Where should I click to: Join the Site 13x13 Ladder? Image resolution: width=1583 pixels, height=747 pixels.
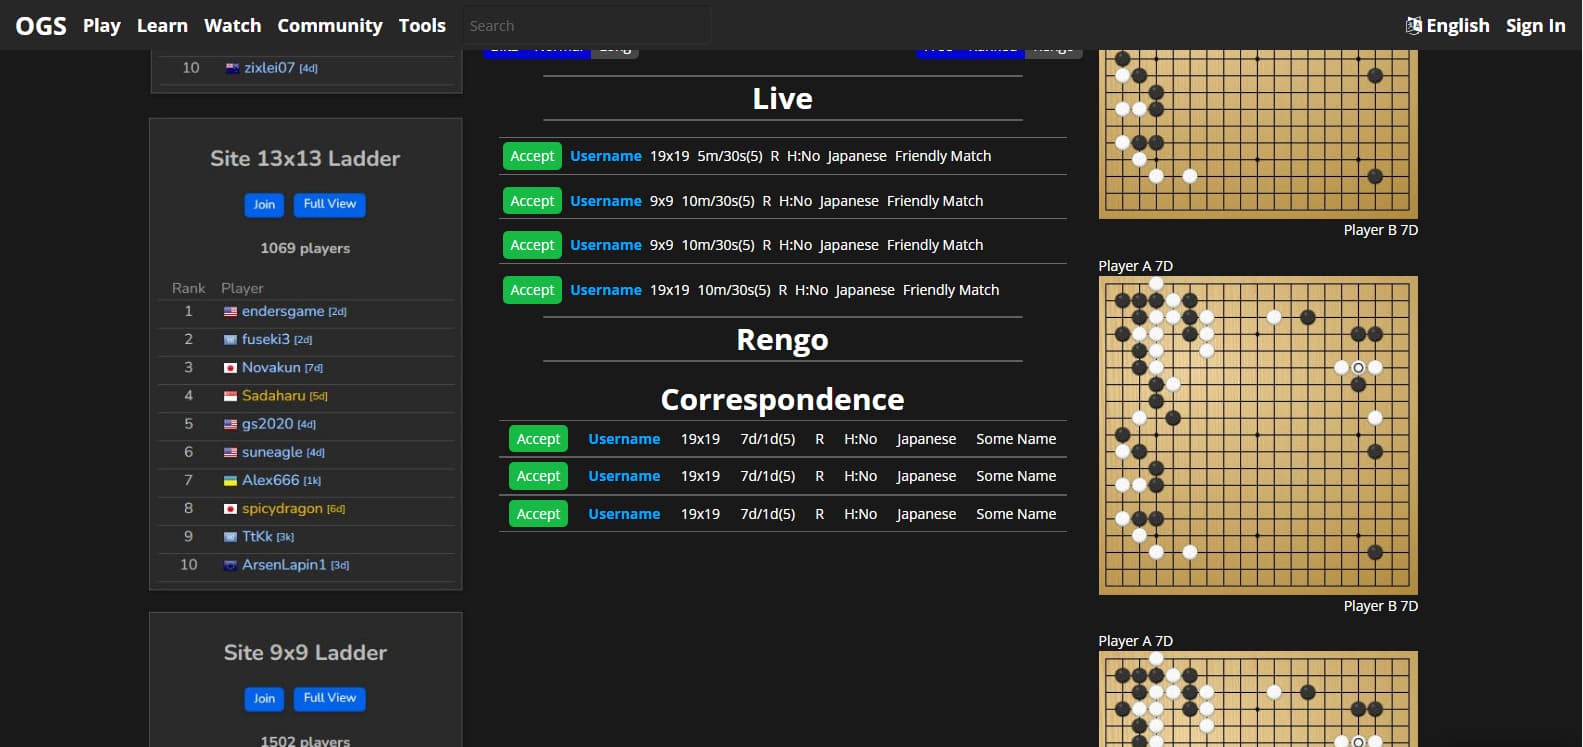pyautogui.click(x=264, y=204)
